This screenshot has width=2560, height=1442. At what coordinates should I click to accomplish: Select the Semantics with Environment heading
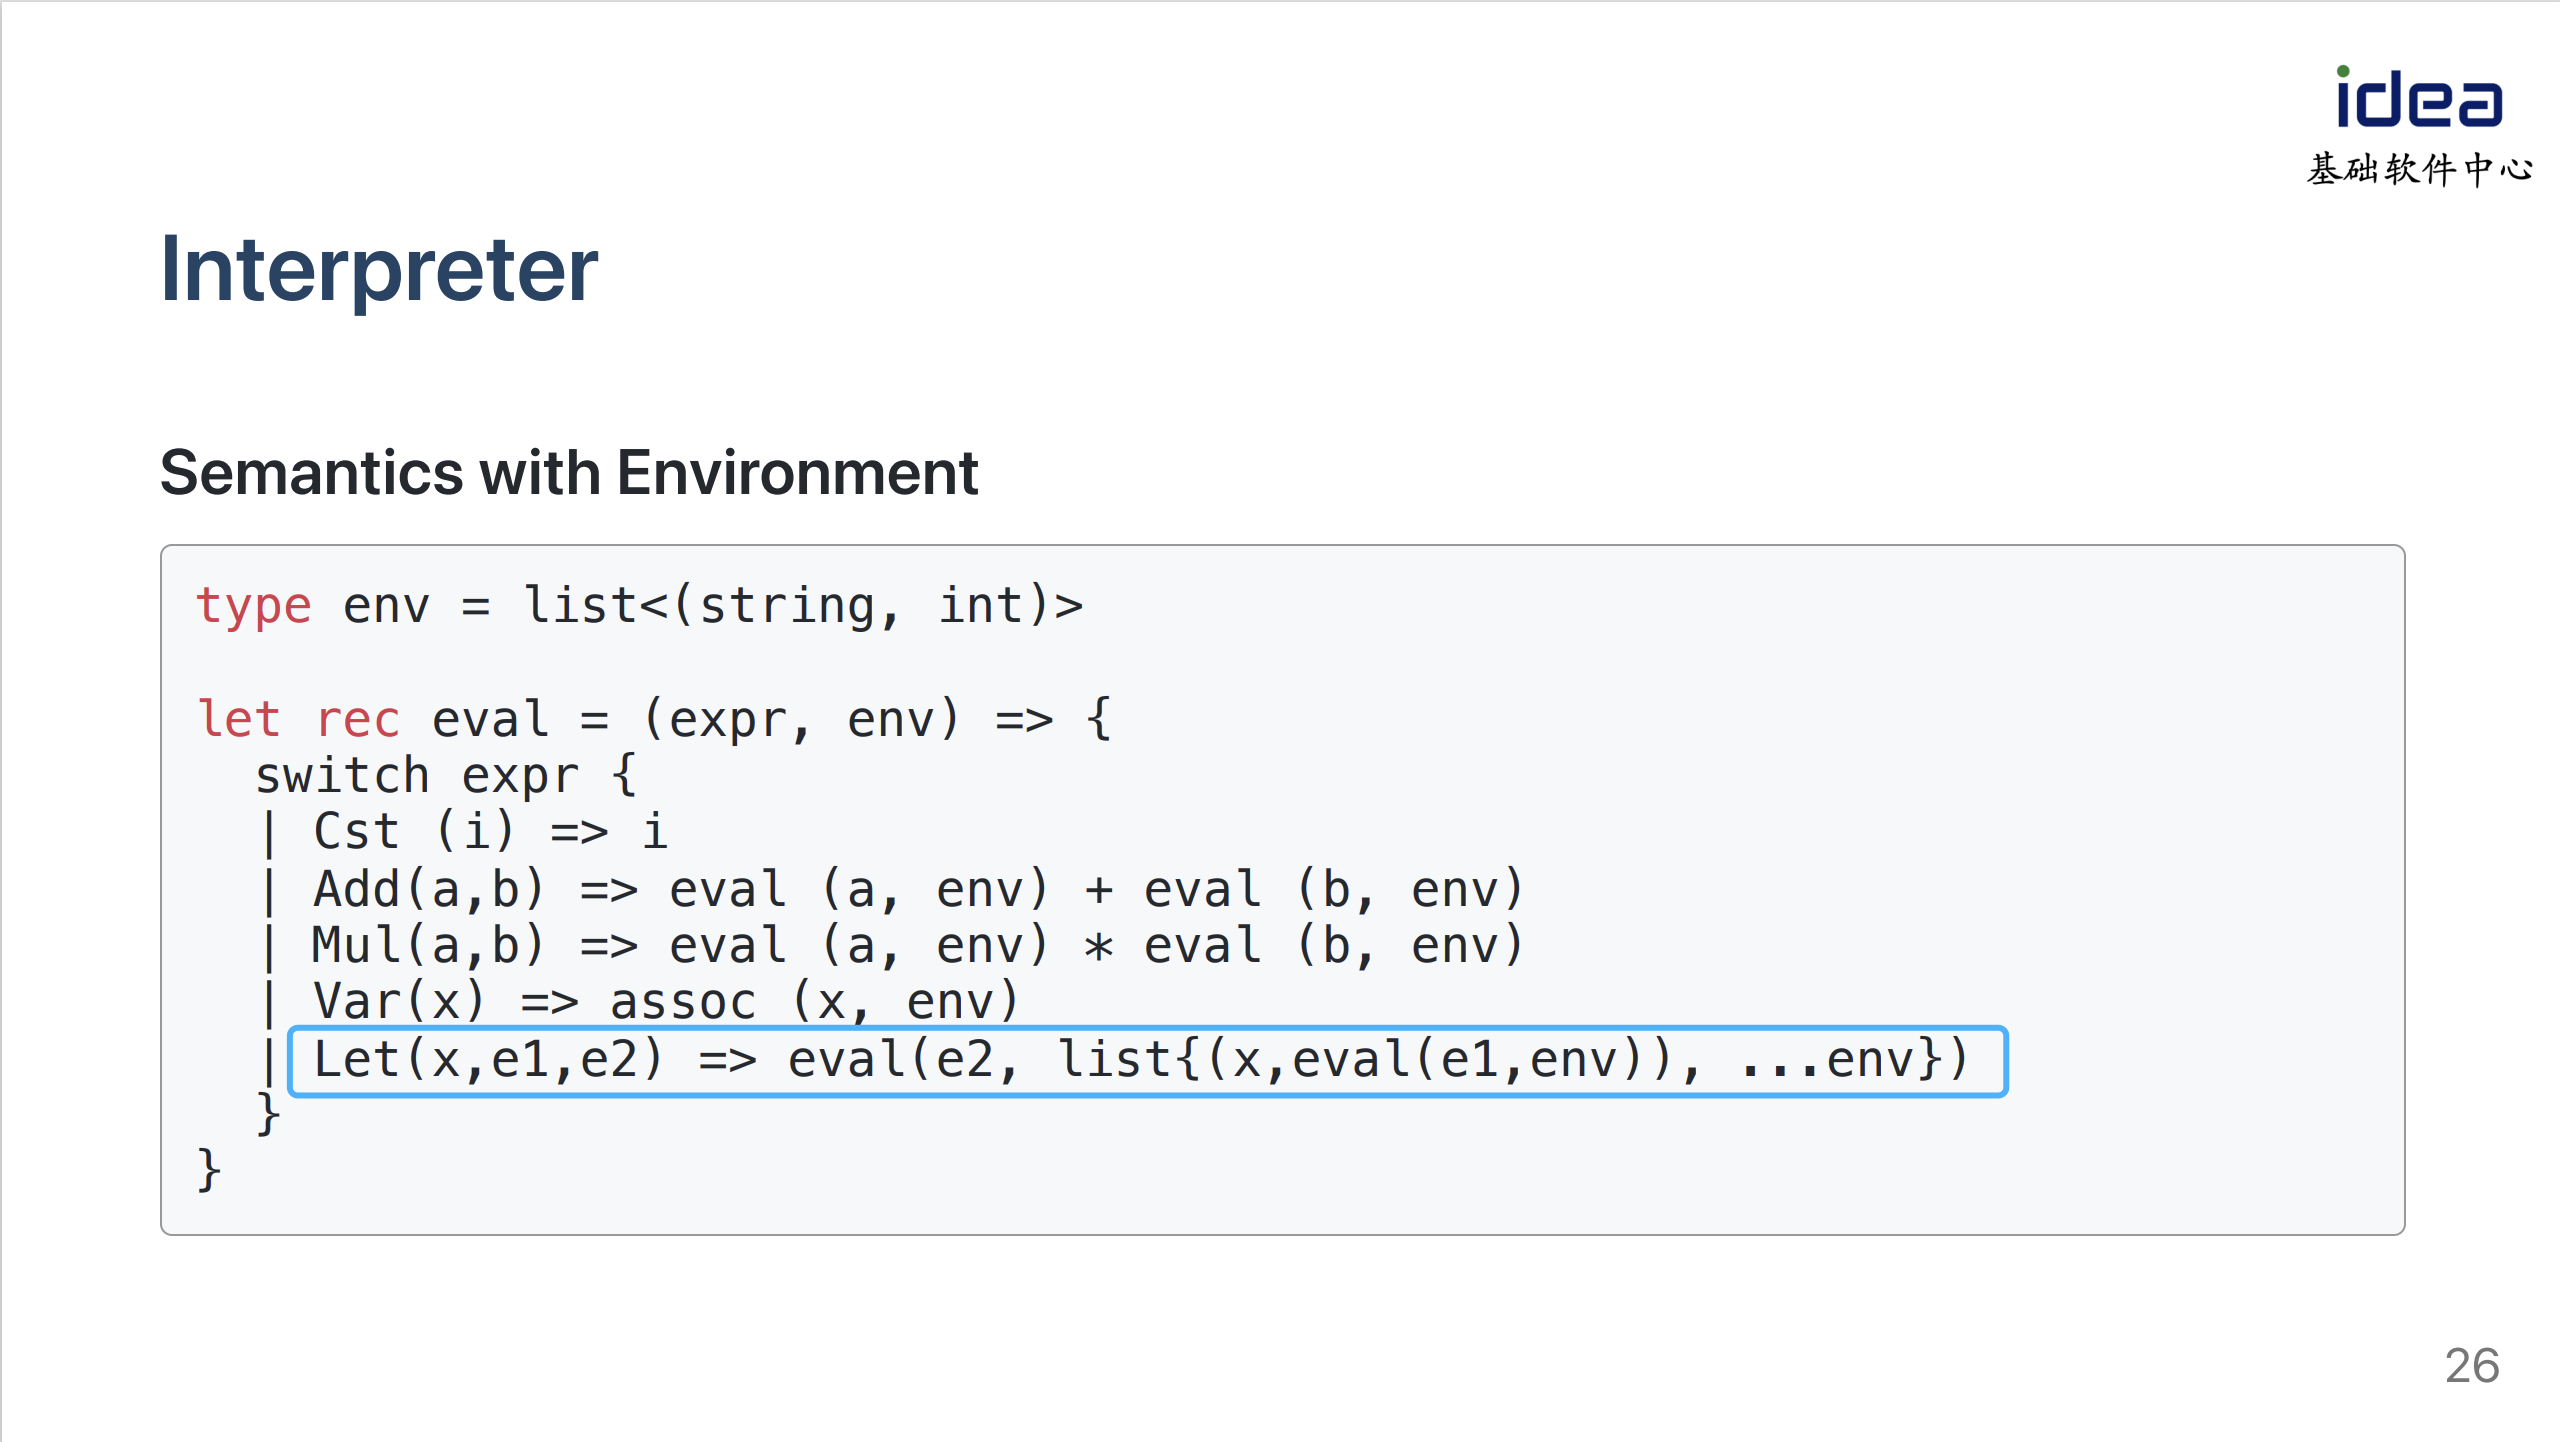(x=569, y=472)
